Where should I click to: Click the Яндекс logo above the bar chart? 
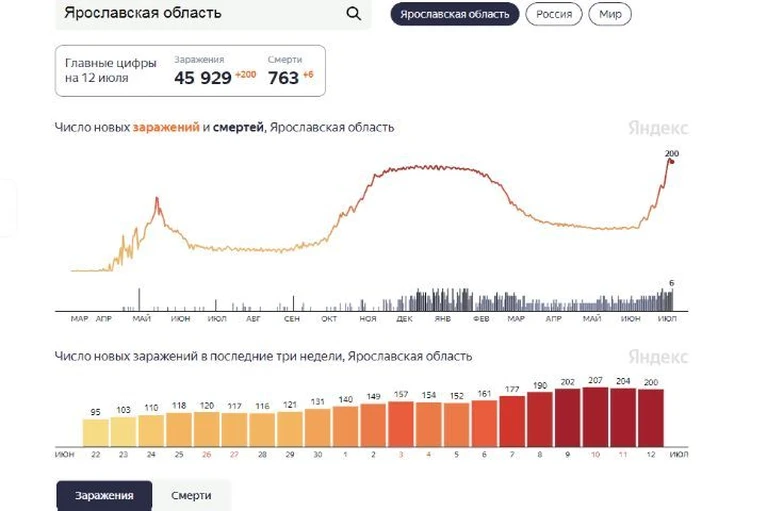click(x=658, y=356)
